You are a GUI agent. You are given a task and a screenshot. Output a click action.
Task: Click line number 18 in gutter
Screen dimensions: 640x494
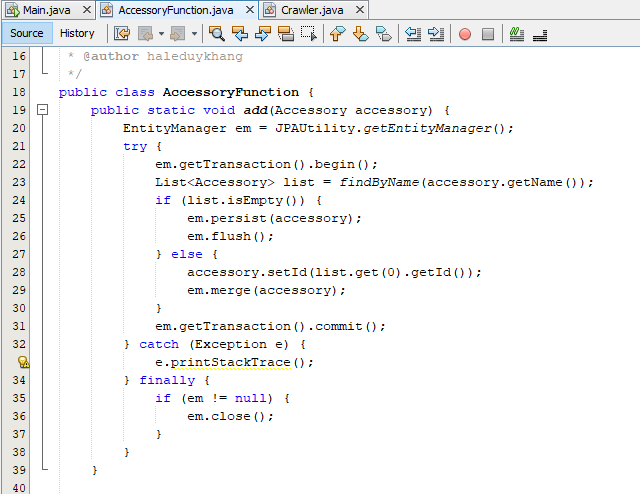coord(19,92)
